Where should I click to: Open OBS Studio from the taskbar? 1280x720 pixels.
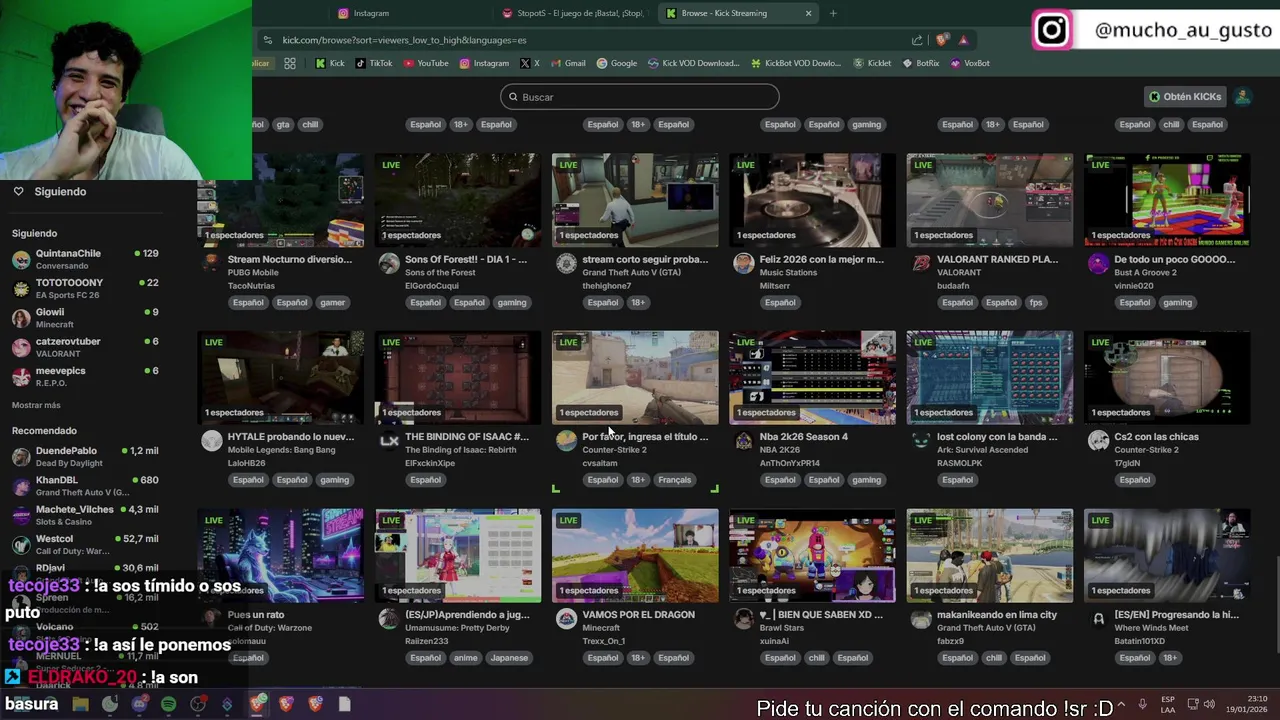coord(198,704)
